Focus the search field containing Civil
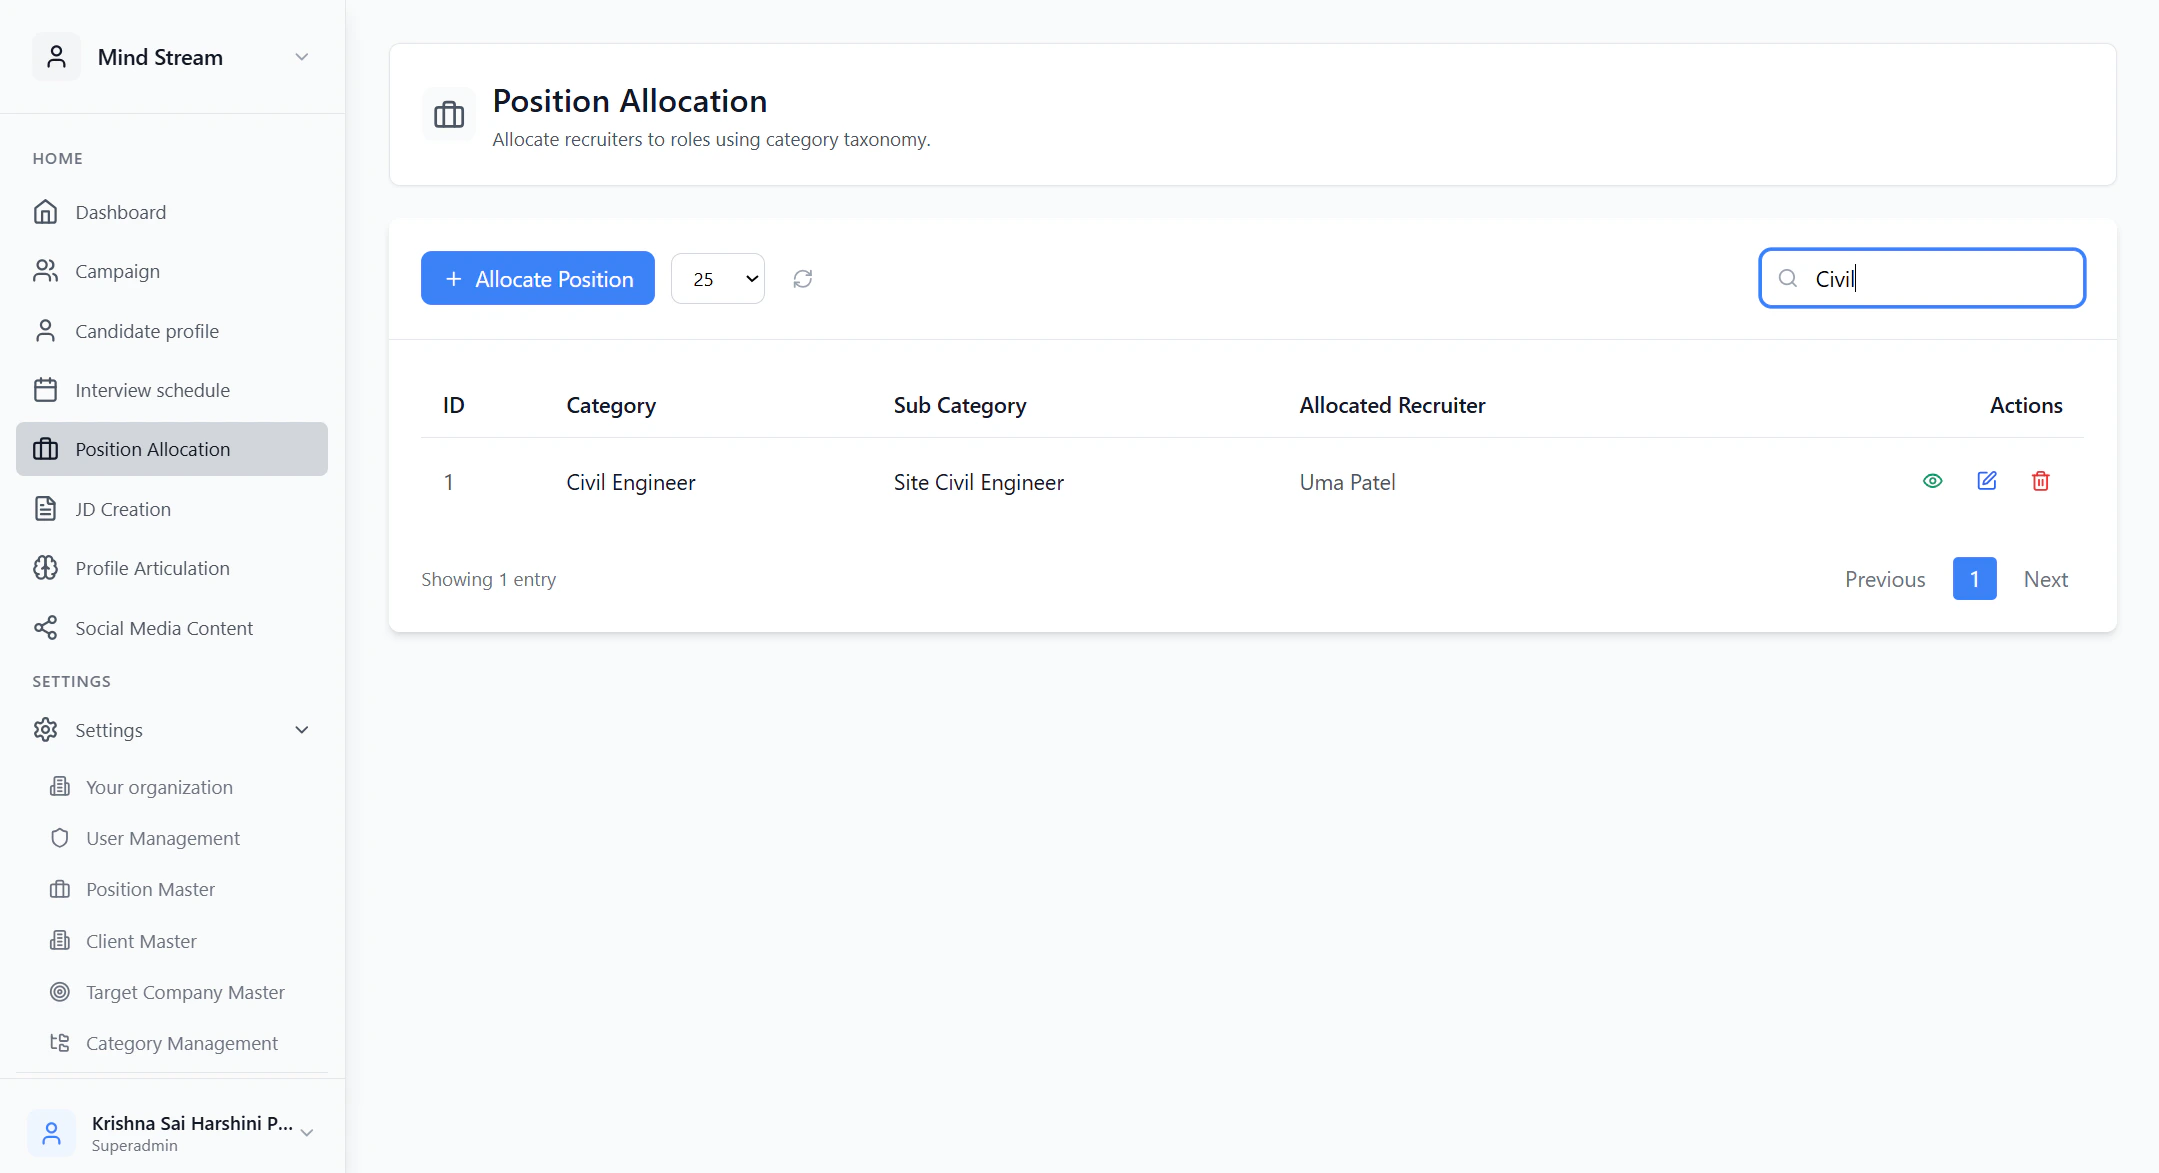Image resolution: width=2159 pixels, height=1173 pixels. click(1940, 279)
